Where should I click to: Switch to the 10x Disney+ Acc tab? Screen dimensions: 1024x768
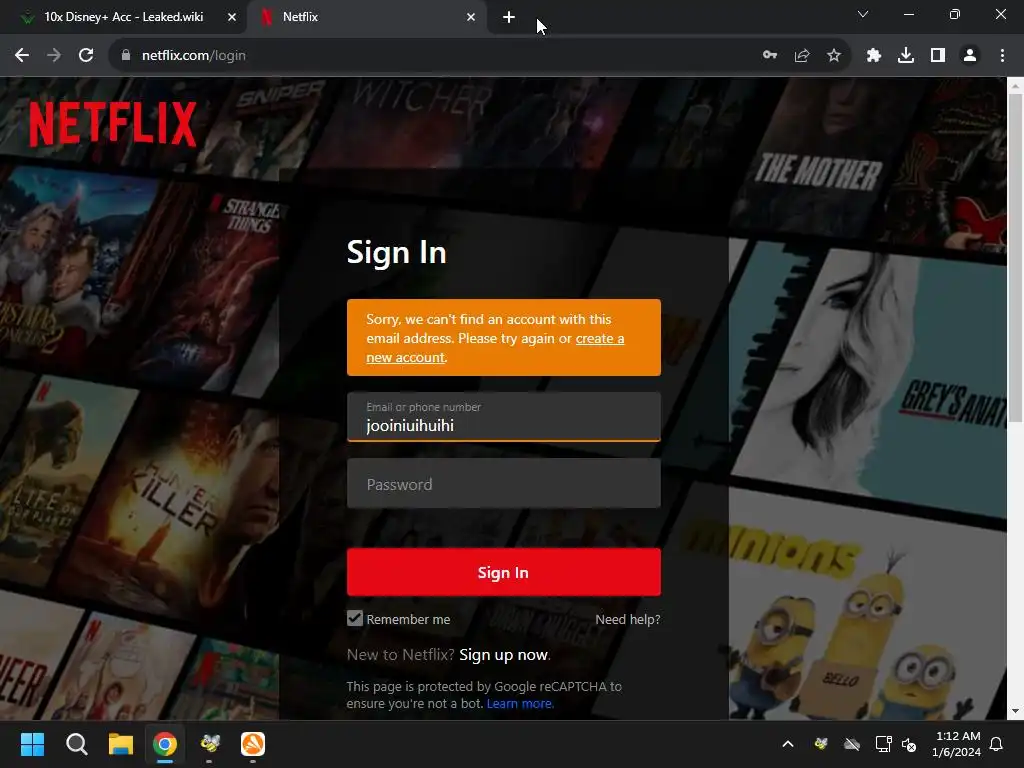[x=123, y=17]
